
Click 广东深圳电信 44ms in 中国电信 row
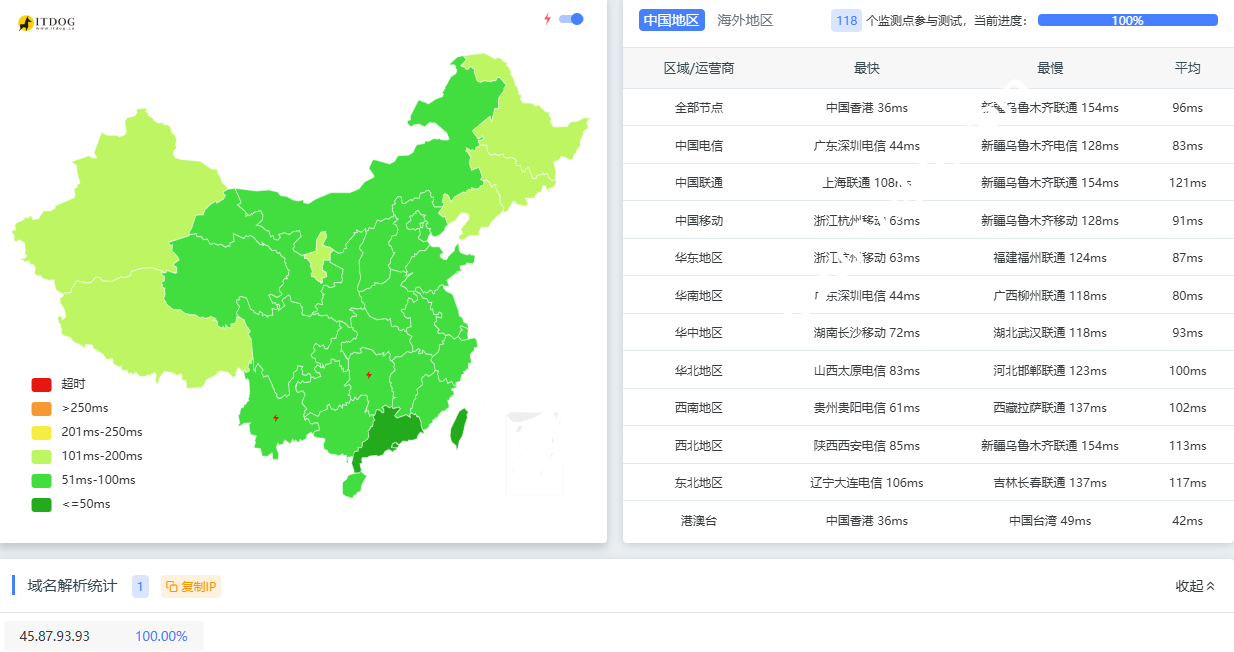coord(867,145)
